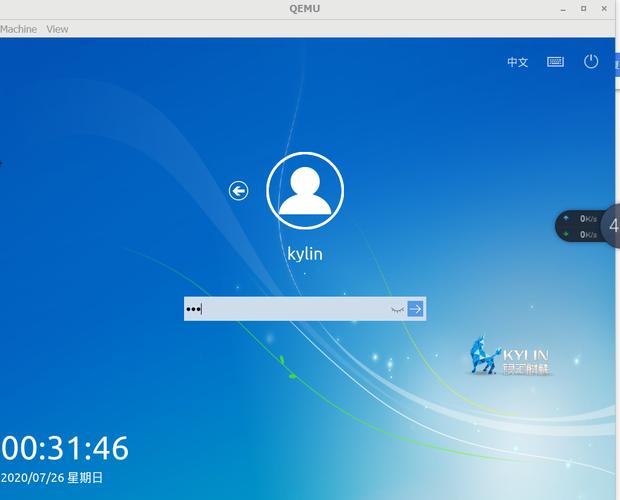Close the QEMU window
Screen dimensions: 620x500
(604, 9)
